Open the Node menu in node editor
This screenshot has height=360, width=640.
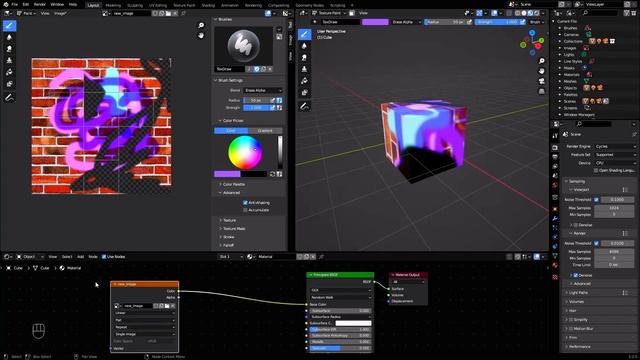[93, 257]
